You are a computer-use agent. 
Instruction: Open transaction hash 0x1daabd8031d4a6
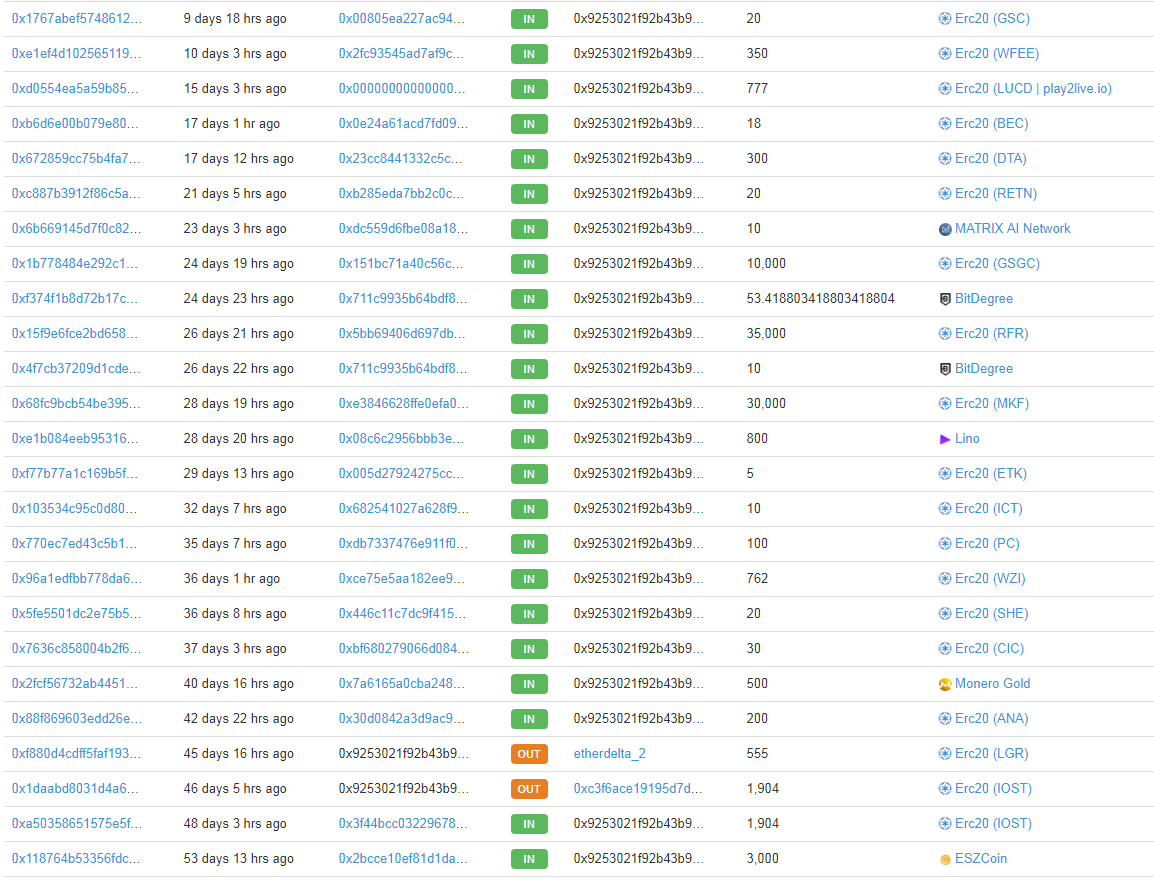(74, 788)
